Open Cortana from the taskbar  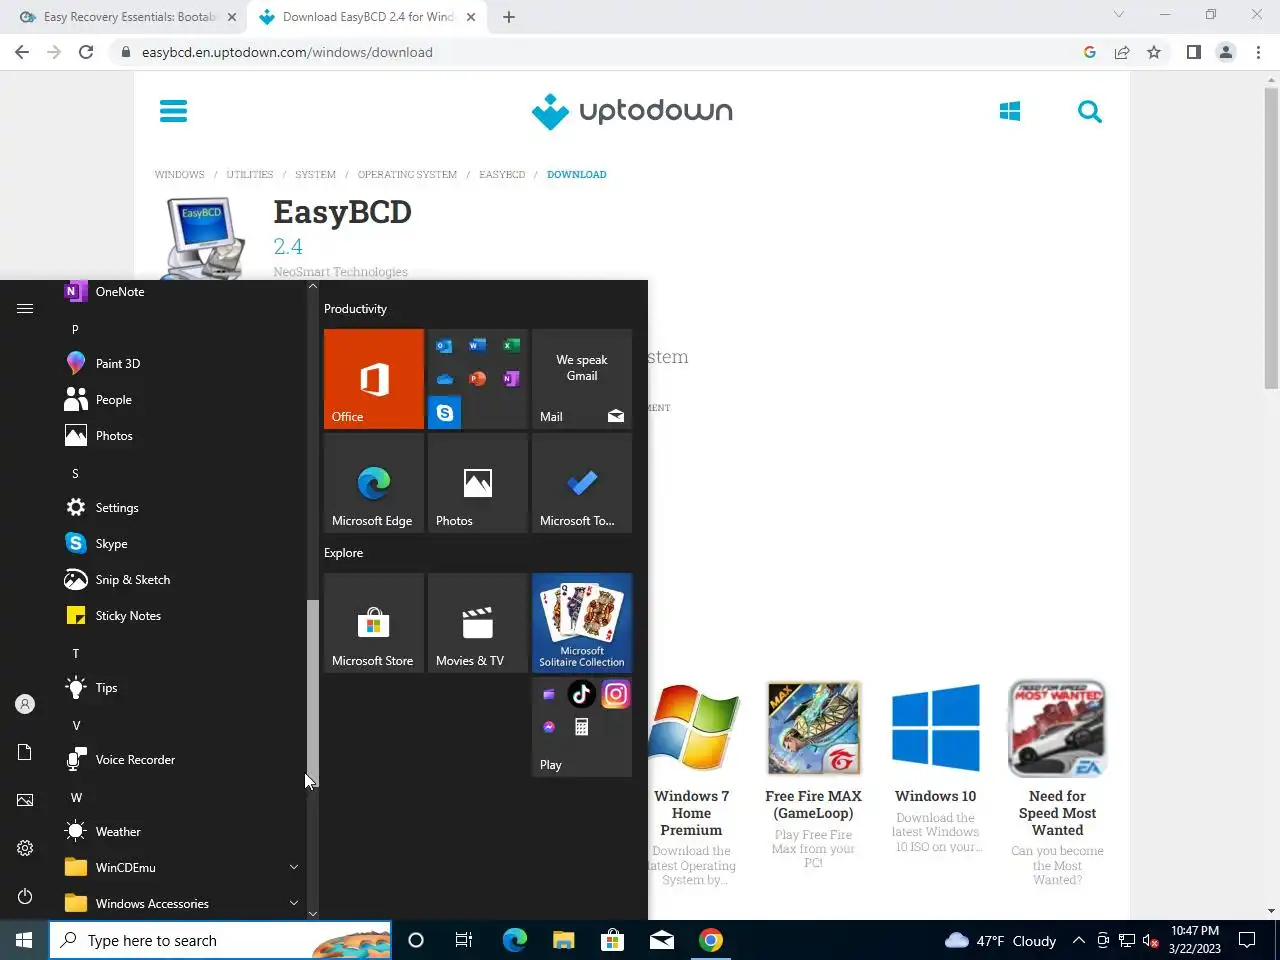tap(416, 940)
